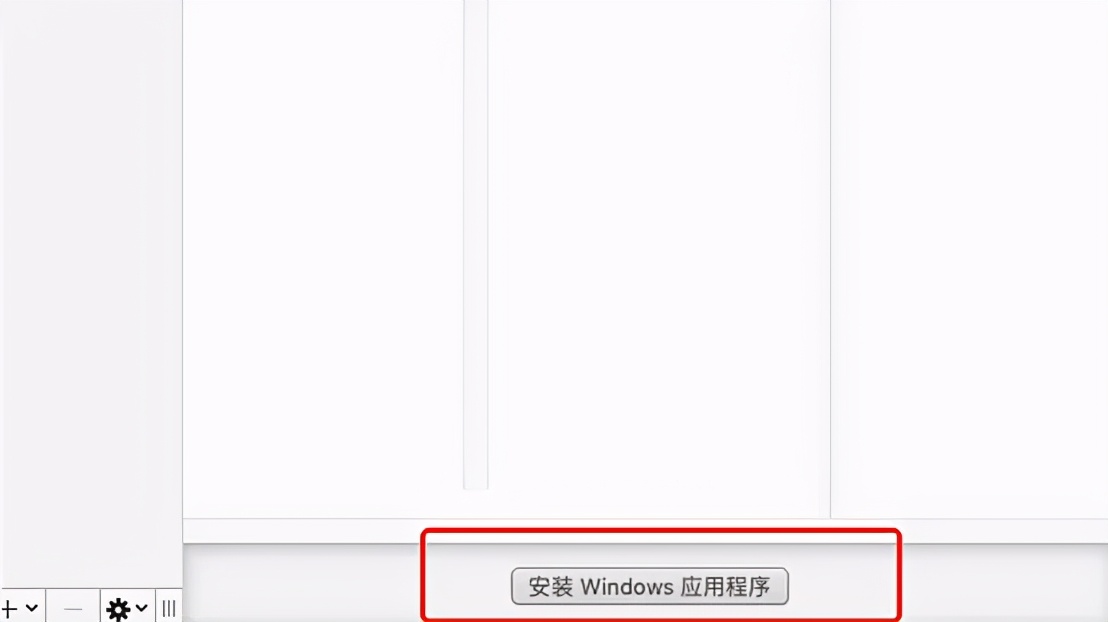Click the vertical scrollbar in the middle column

tap(476, 244)
